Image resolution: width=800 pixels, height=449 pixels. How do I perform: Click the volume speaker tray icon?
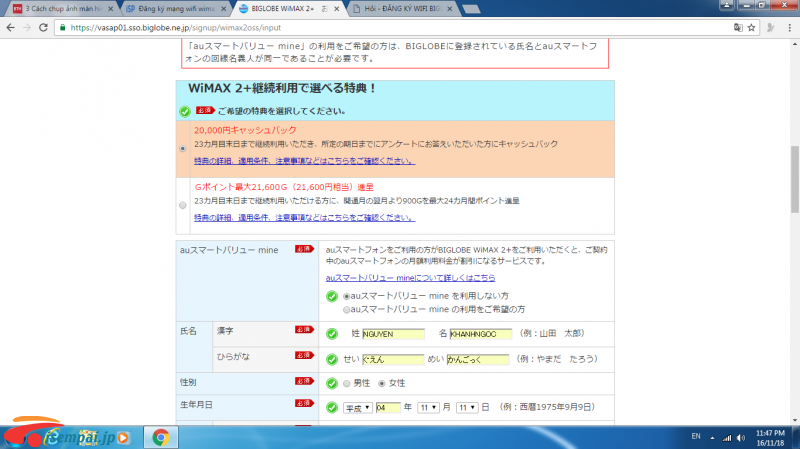[x=741, y=438]
